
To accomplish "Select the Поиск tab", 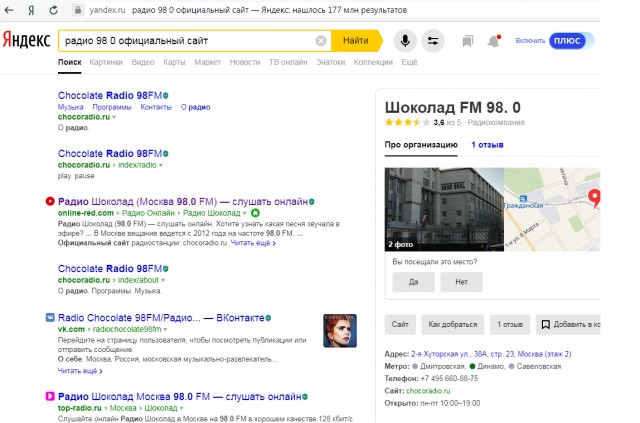I will [70, 62].
